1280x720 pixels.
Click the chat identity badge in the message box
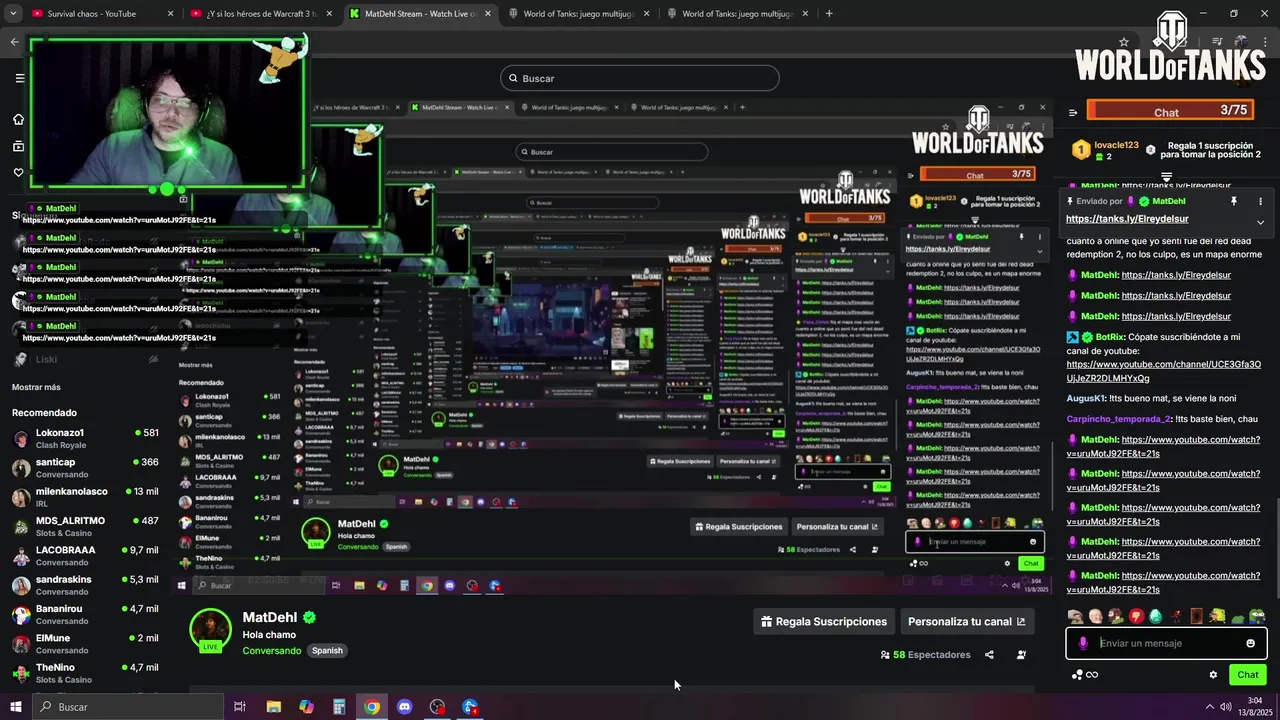1083,643
